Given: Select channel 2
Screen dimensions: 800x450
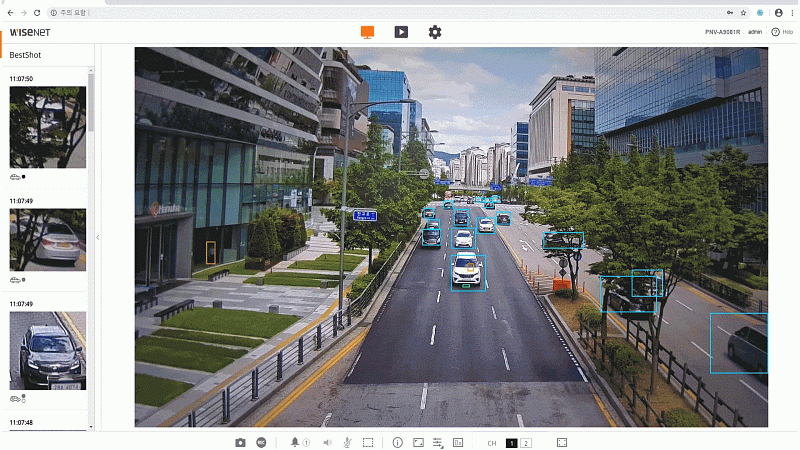Looking at the screenshot, I should click(526, 443).
